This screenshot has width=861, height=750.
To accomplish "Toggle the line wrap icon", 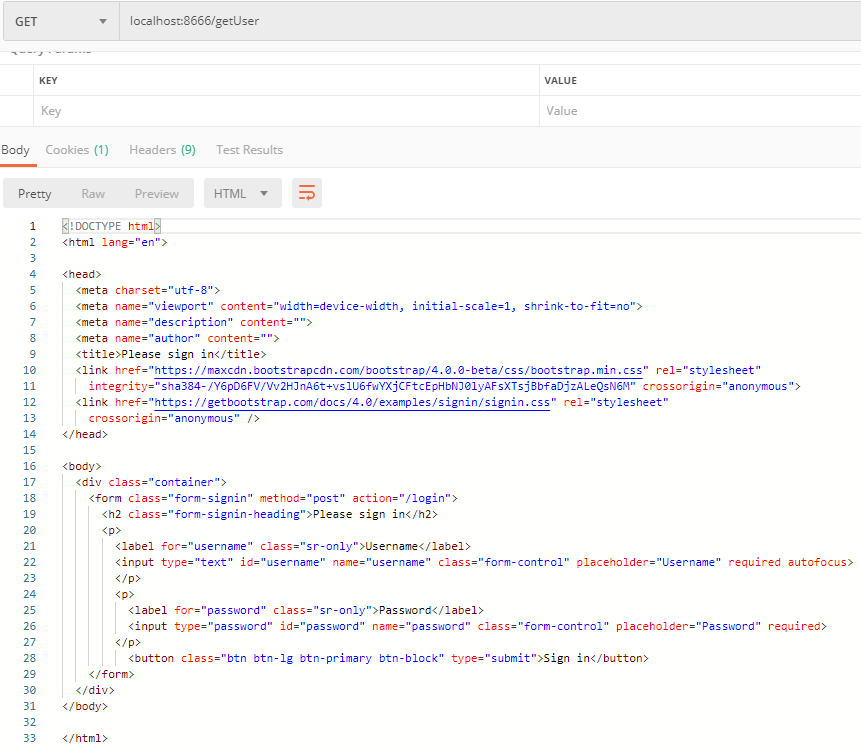I will click(307, 194).
